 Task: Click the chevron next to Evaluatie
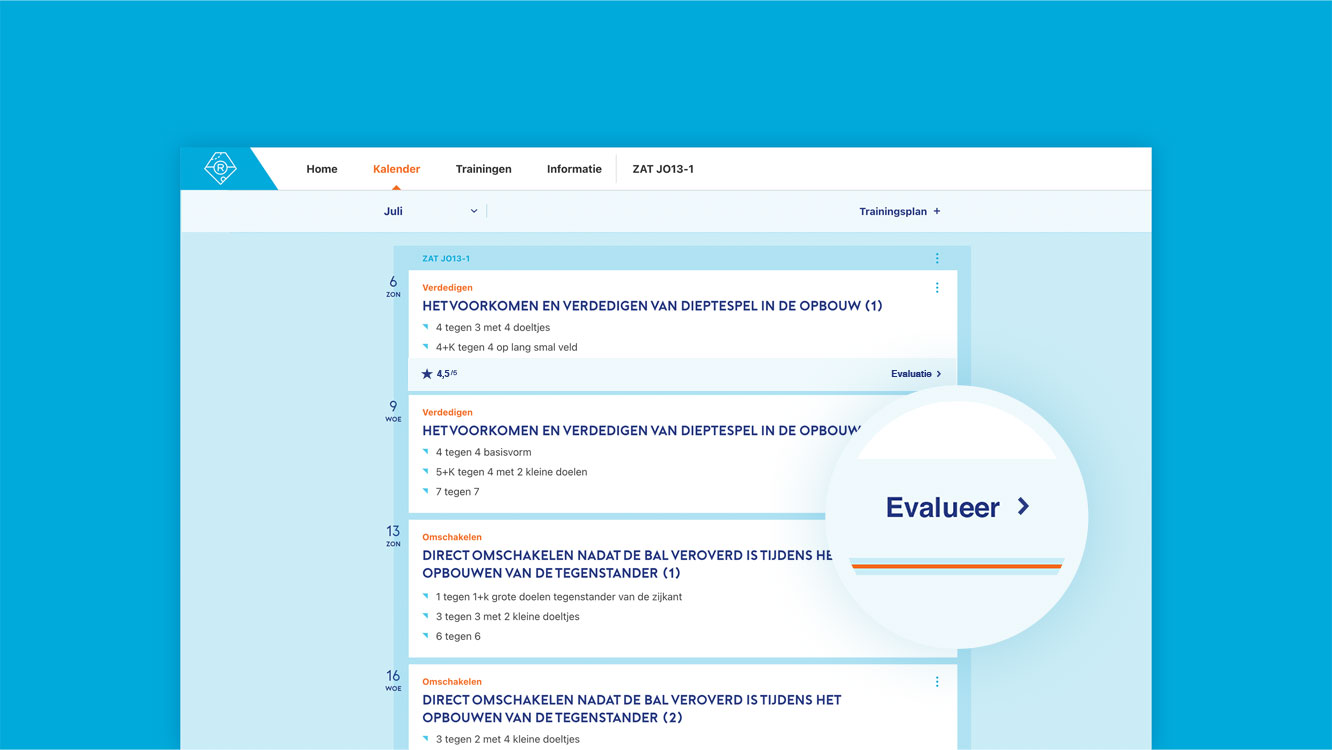(x=939, y=374)
